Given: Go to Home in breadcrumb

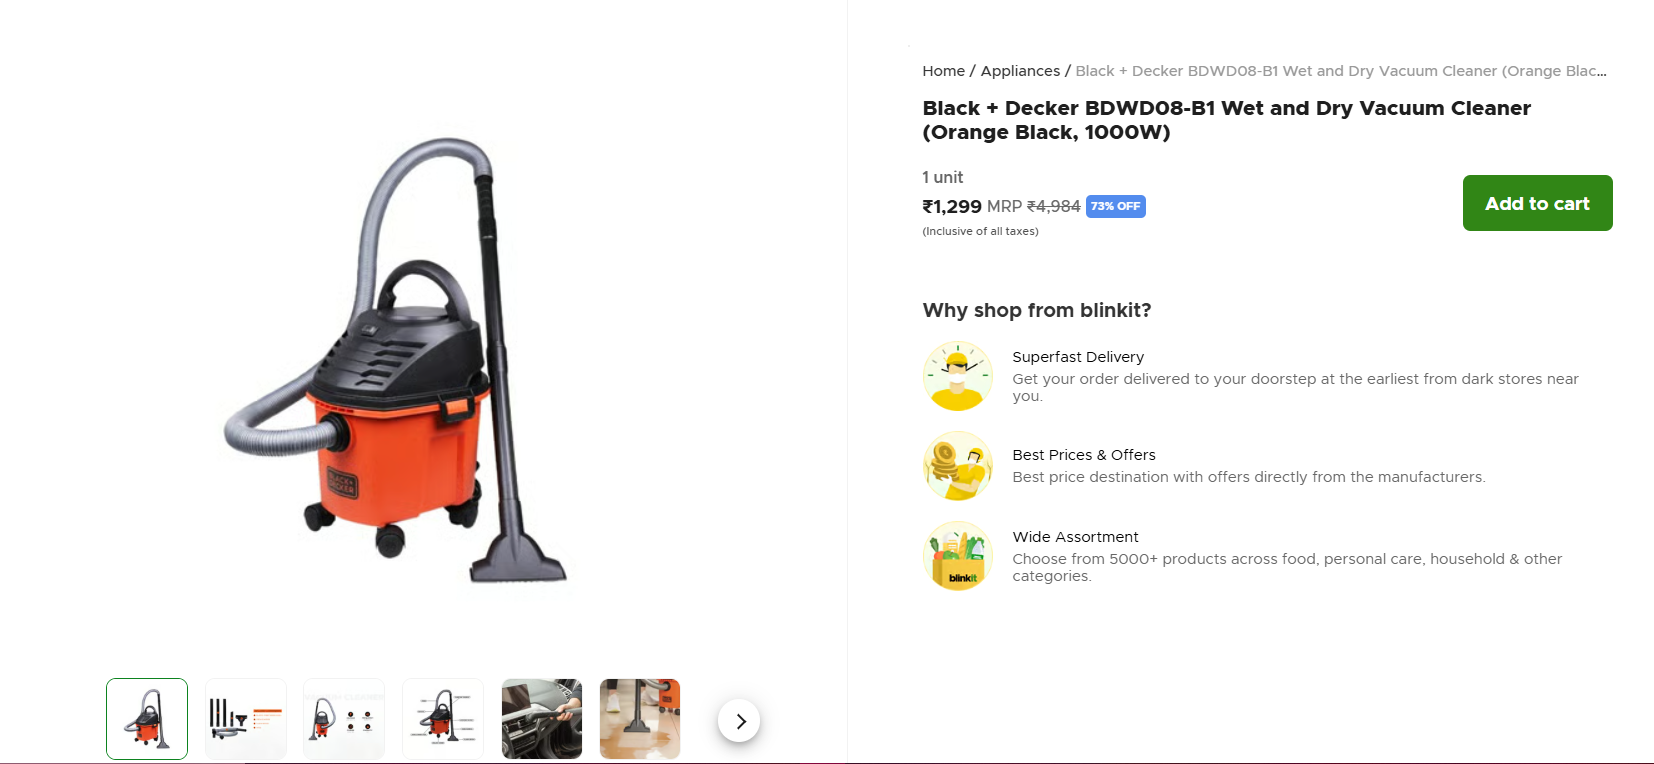Looking at the screenshot, I should [x=943, y=71].
